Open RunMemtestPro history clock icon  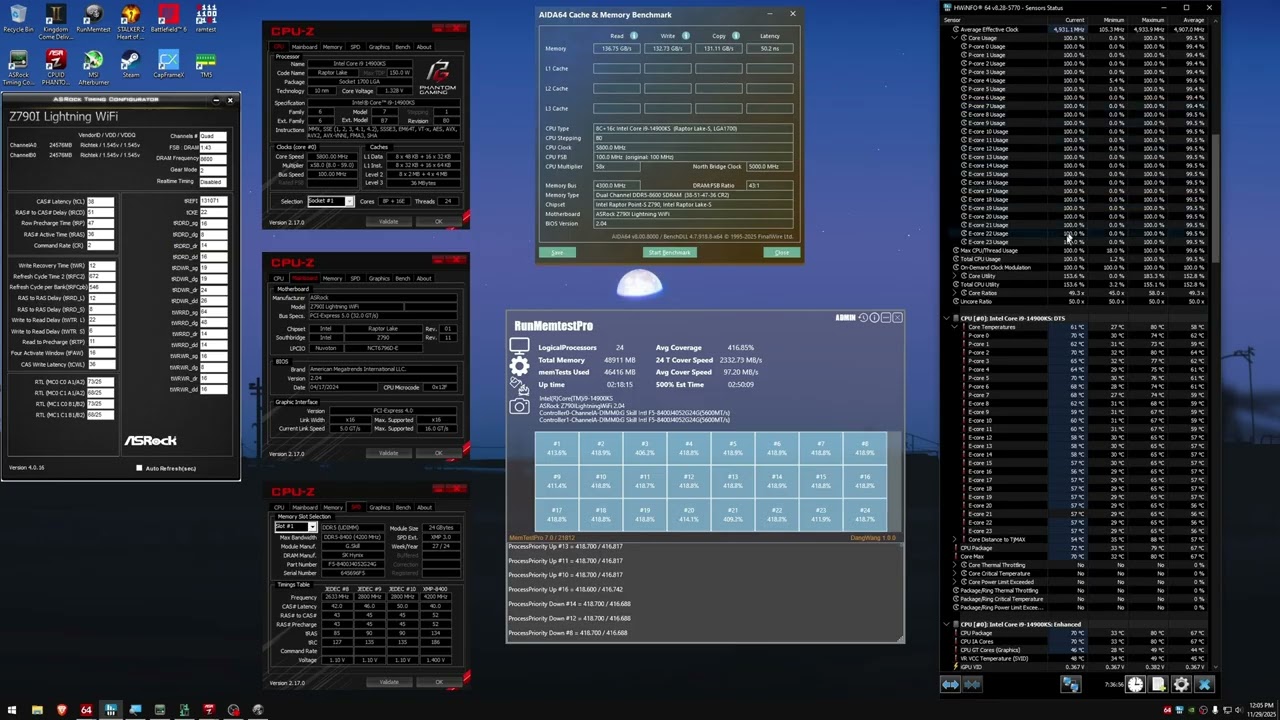863,317
